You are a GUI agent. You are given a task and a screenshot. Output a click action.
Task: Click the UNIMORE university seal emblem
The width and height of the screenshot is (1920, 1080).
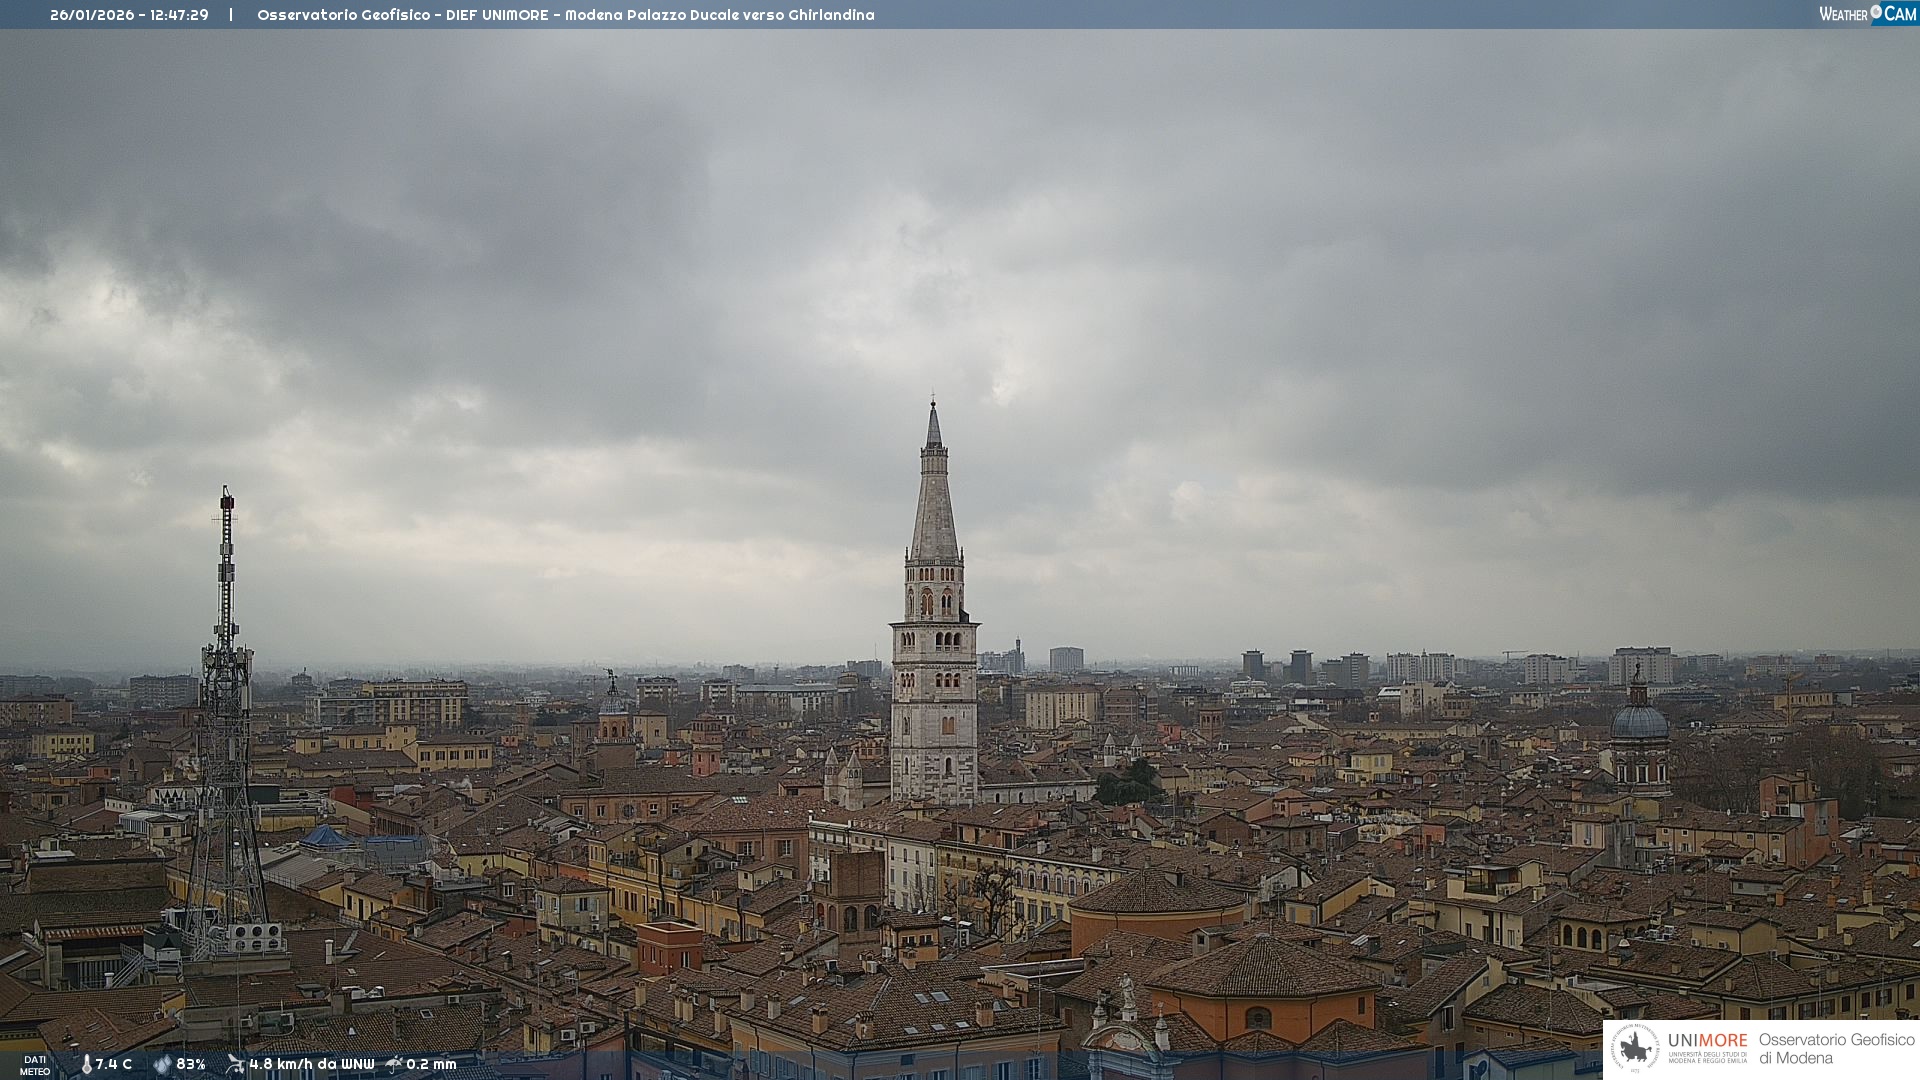click(1635, 1048)
